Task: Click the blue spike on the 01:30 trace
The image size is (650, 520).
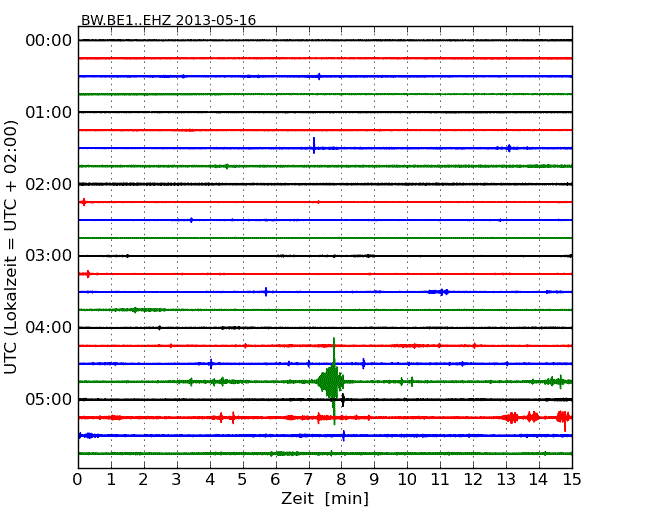Action: (314, 146)
